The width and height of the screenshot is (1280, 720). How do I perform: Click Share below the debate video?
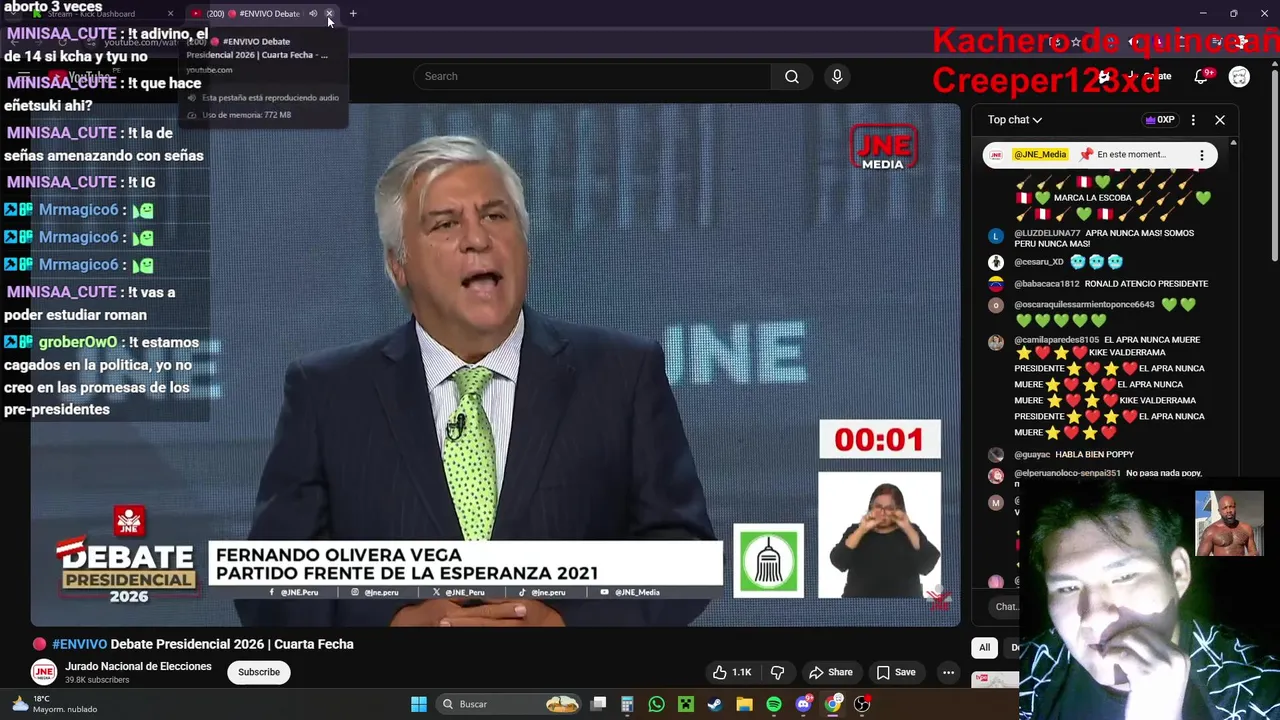830,672
